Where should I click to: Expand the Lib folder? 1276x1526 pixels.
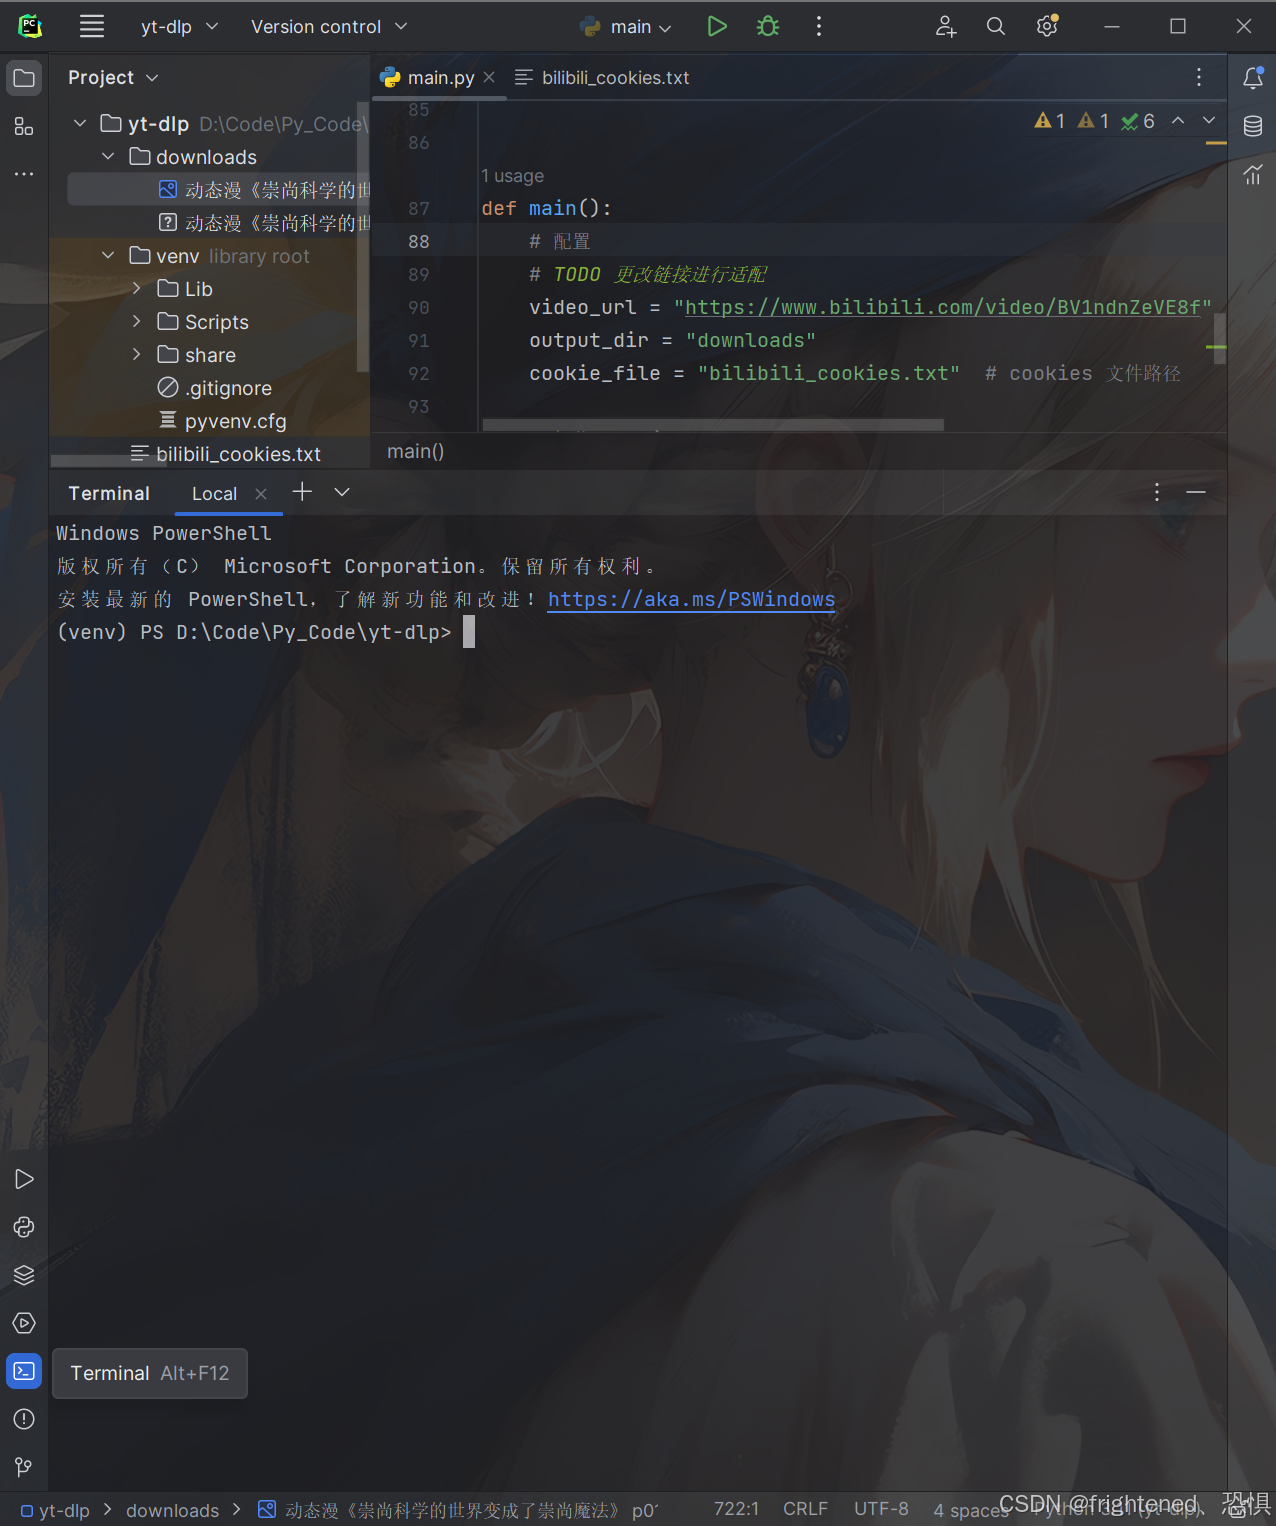(137, 289)
